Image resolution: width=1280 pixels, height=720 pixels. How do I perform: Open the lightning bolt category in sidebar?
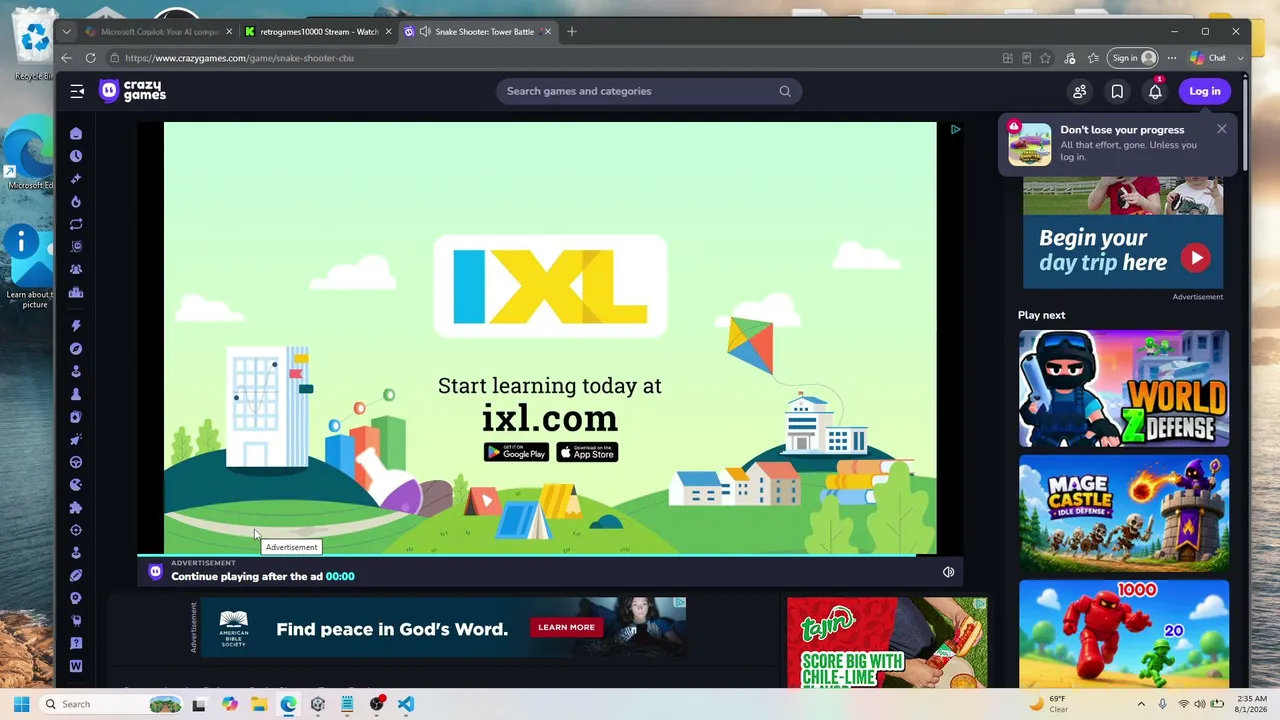click(x=76, y=326)
